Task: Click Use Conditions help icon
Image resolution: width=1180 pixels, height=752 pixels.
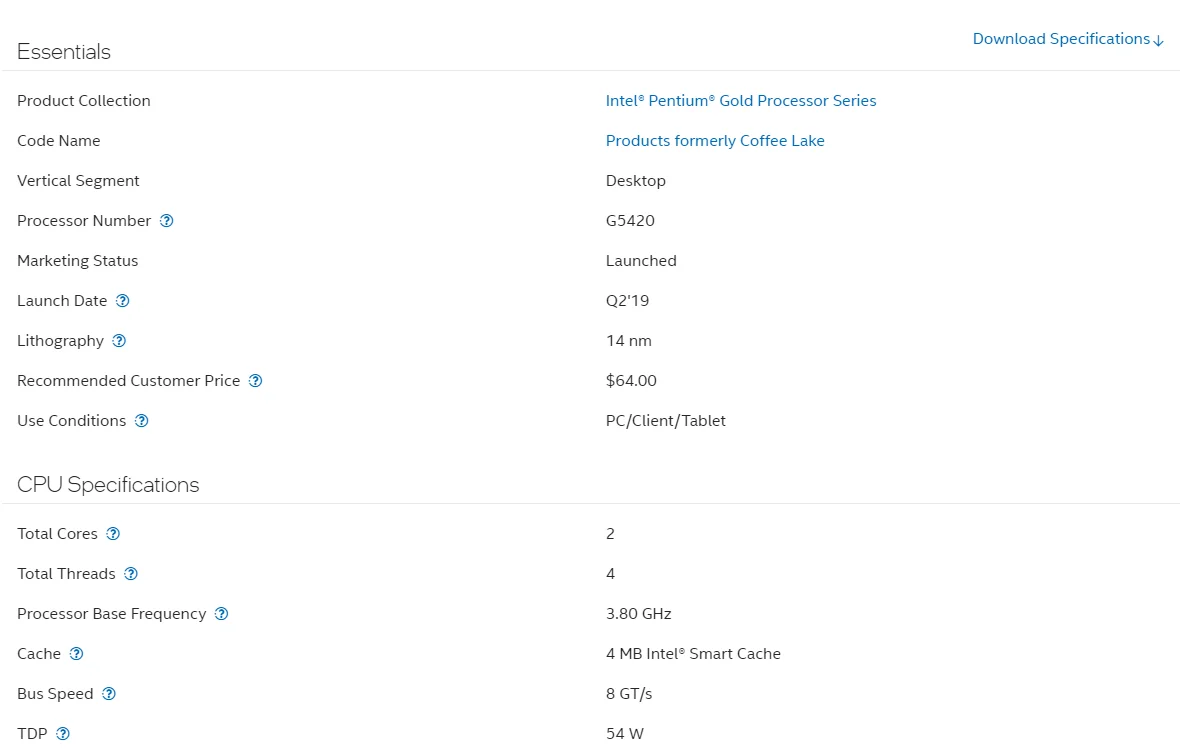Action: coord(142,421)
